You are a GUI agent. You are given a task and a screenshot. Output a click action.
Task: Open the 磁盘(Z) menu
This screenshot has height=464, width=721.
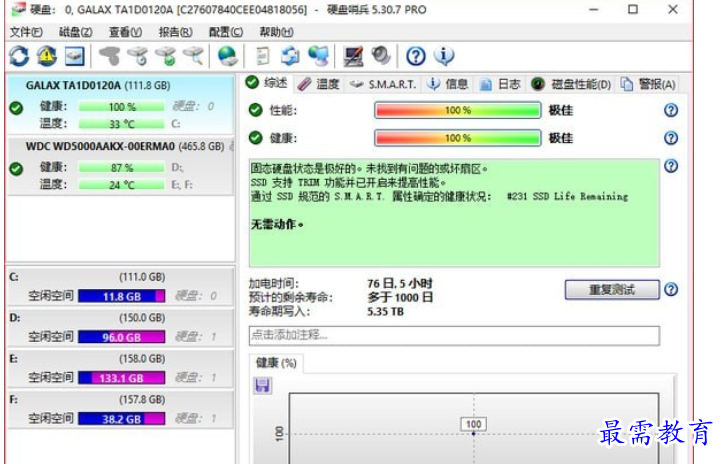(76, 32)
